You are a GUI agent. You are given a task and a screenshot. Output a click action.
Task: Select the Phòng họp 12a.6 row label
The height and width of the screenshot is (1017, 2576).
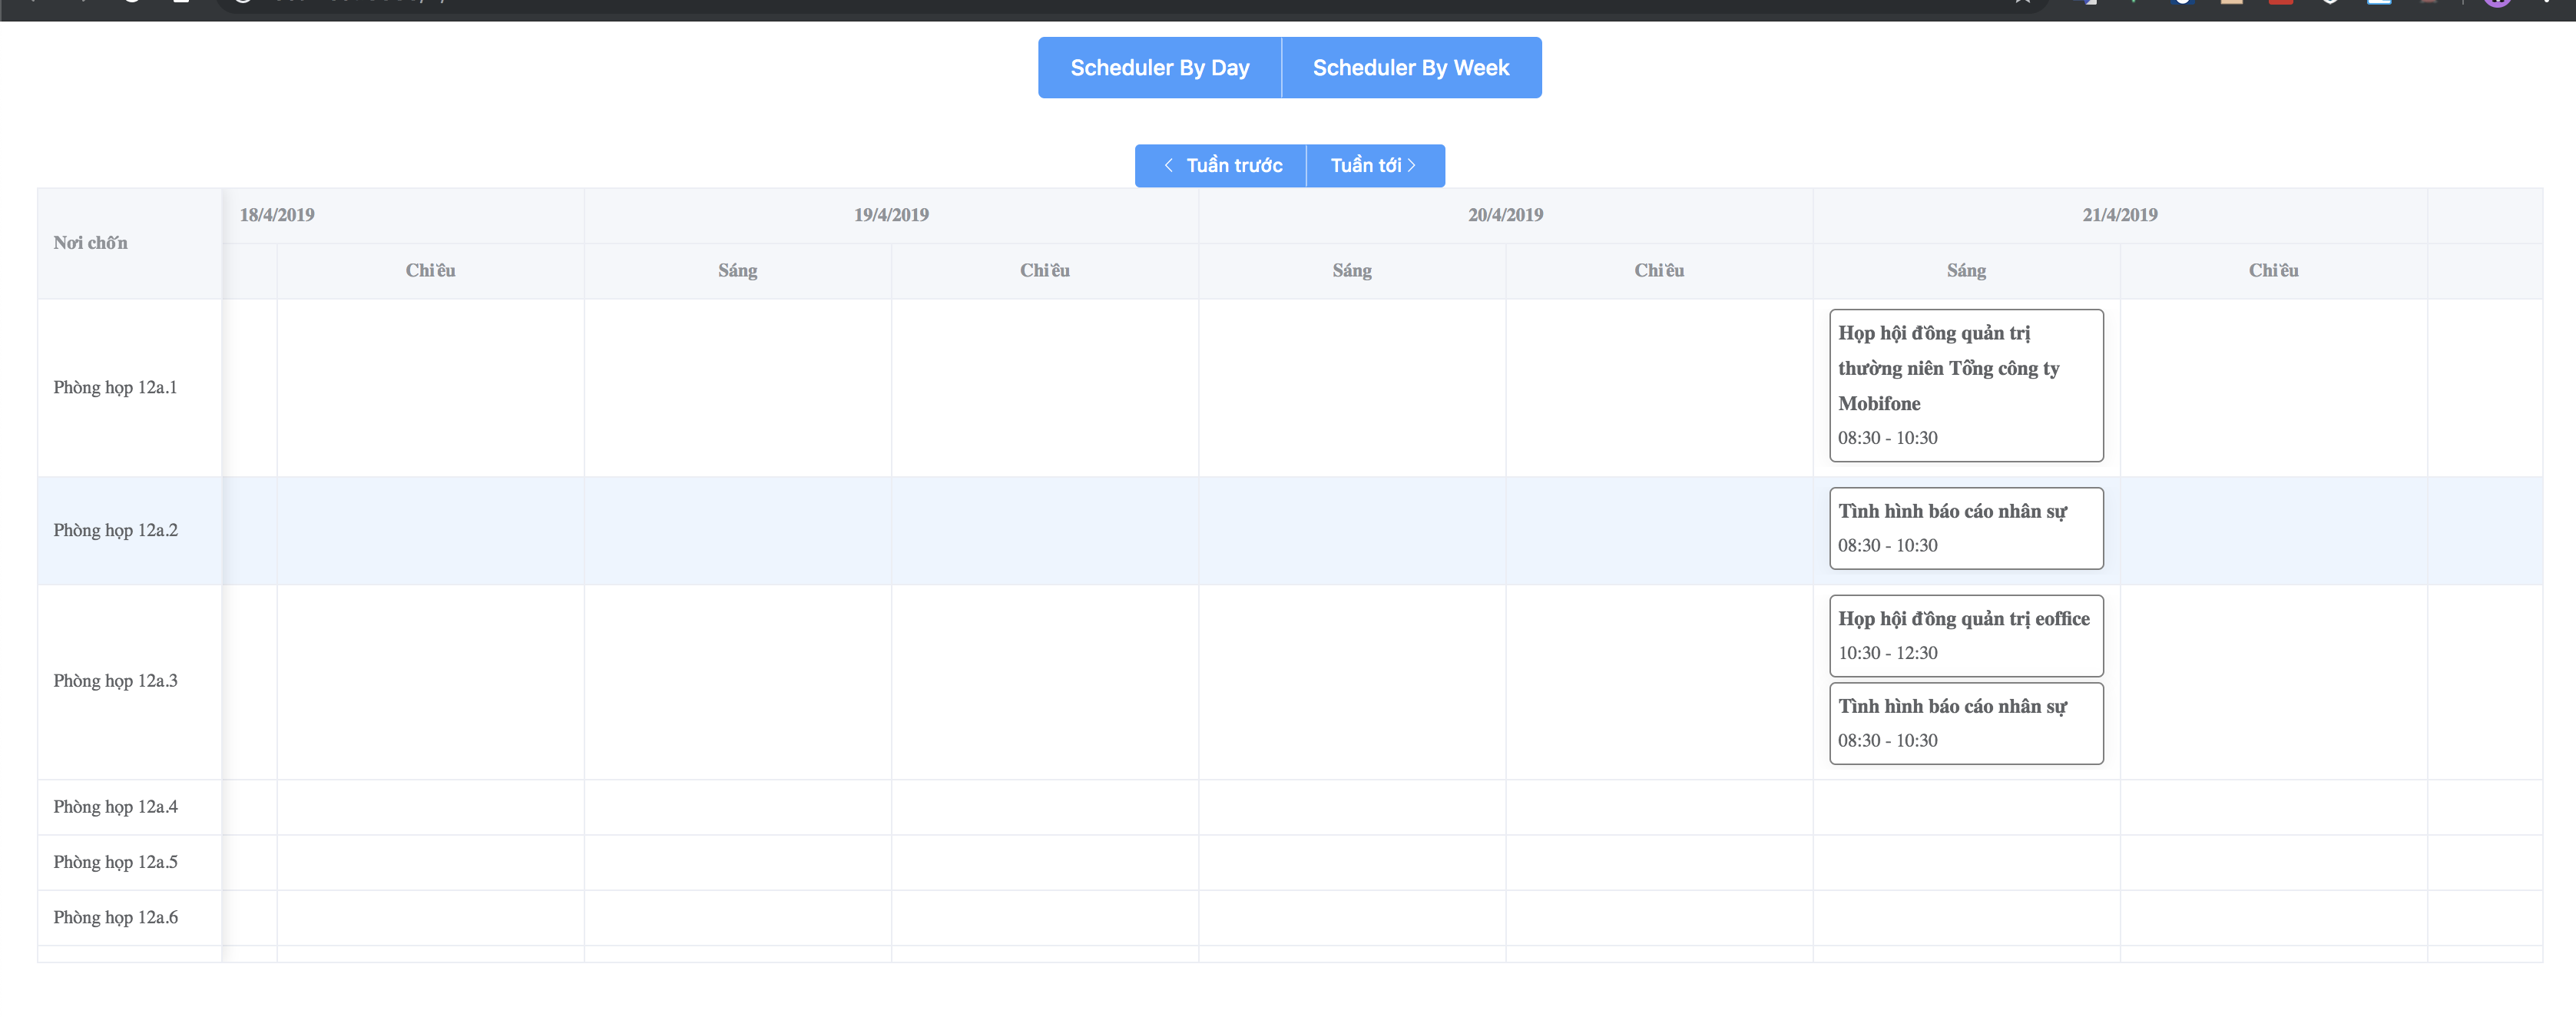tap(115, 918)
